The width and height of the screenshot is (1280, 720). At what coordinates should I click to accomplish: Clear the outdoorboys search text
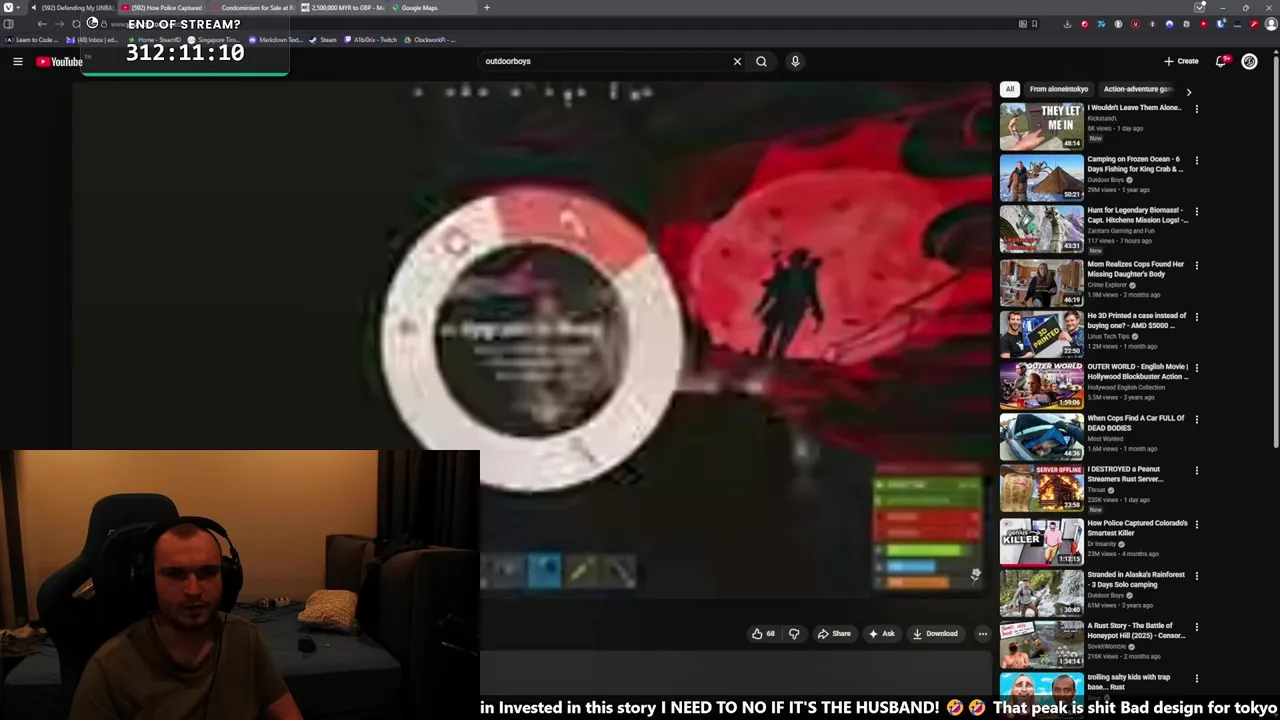737,61
